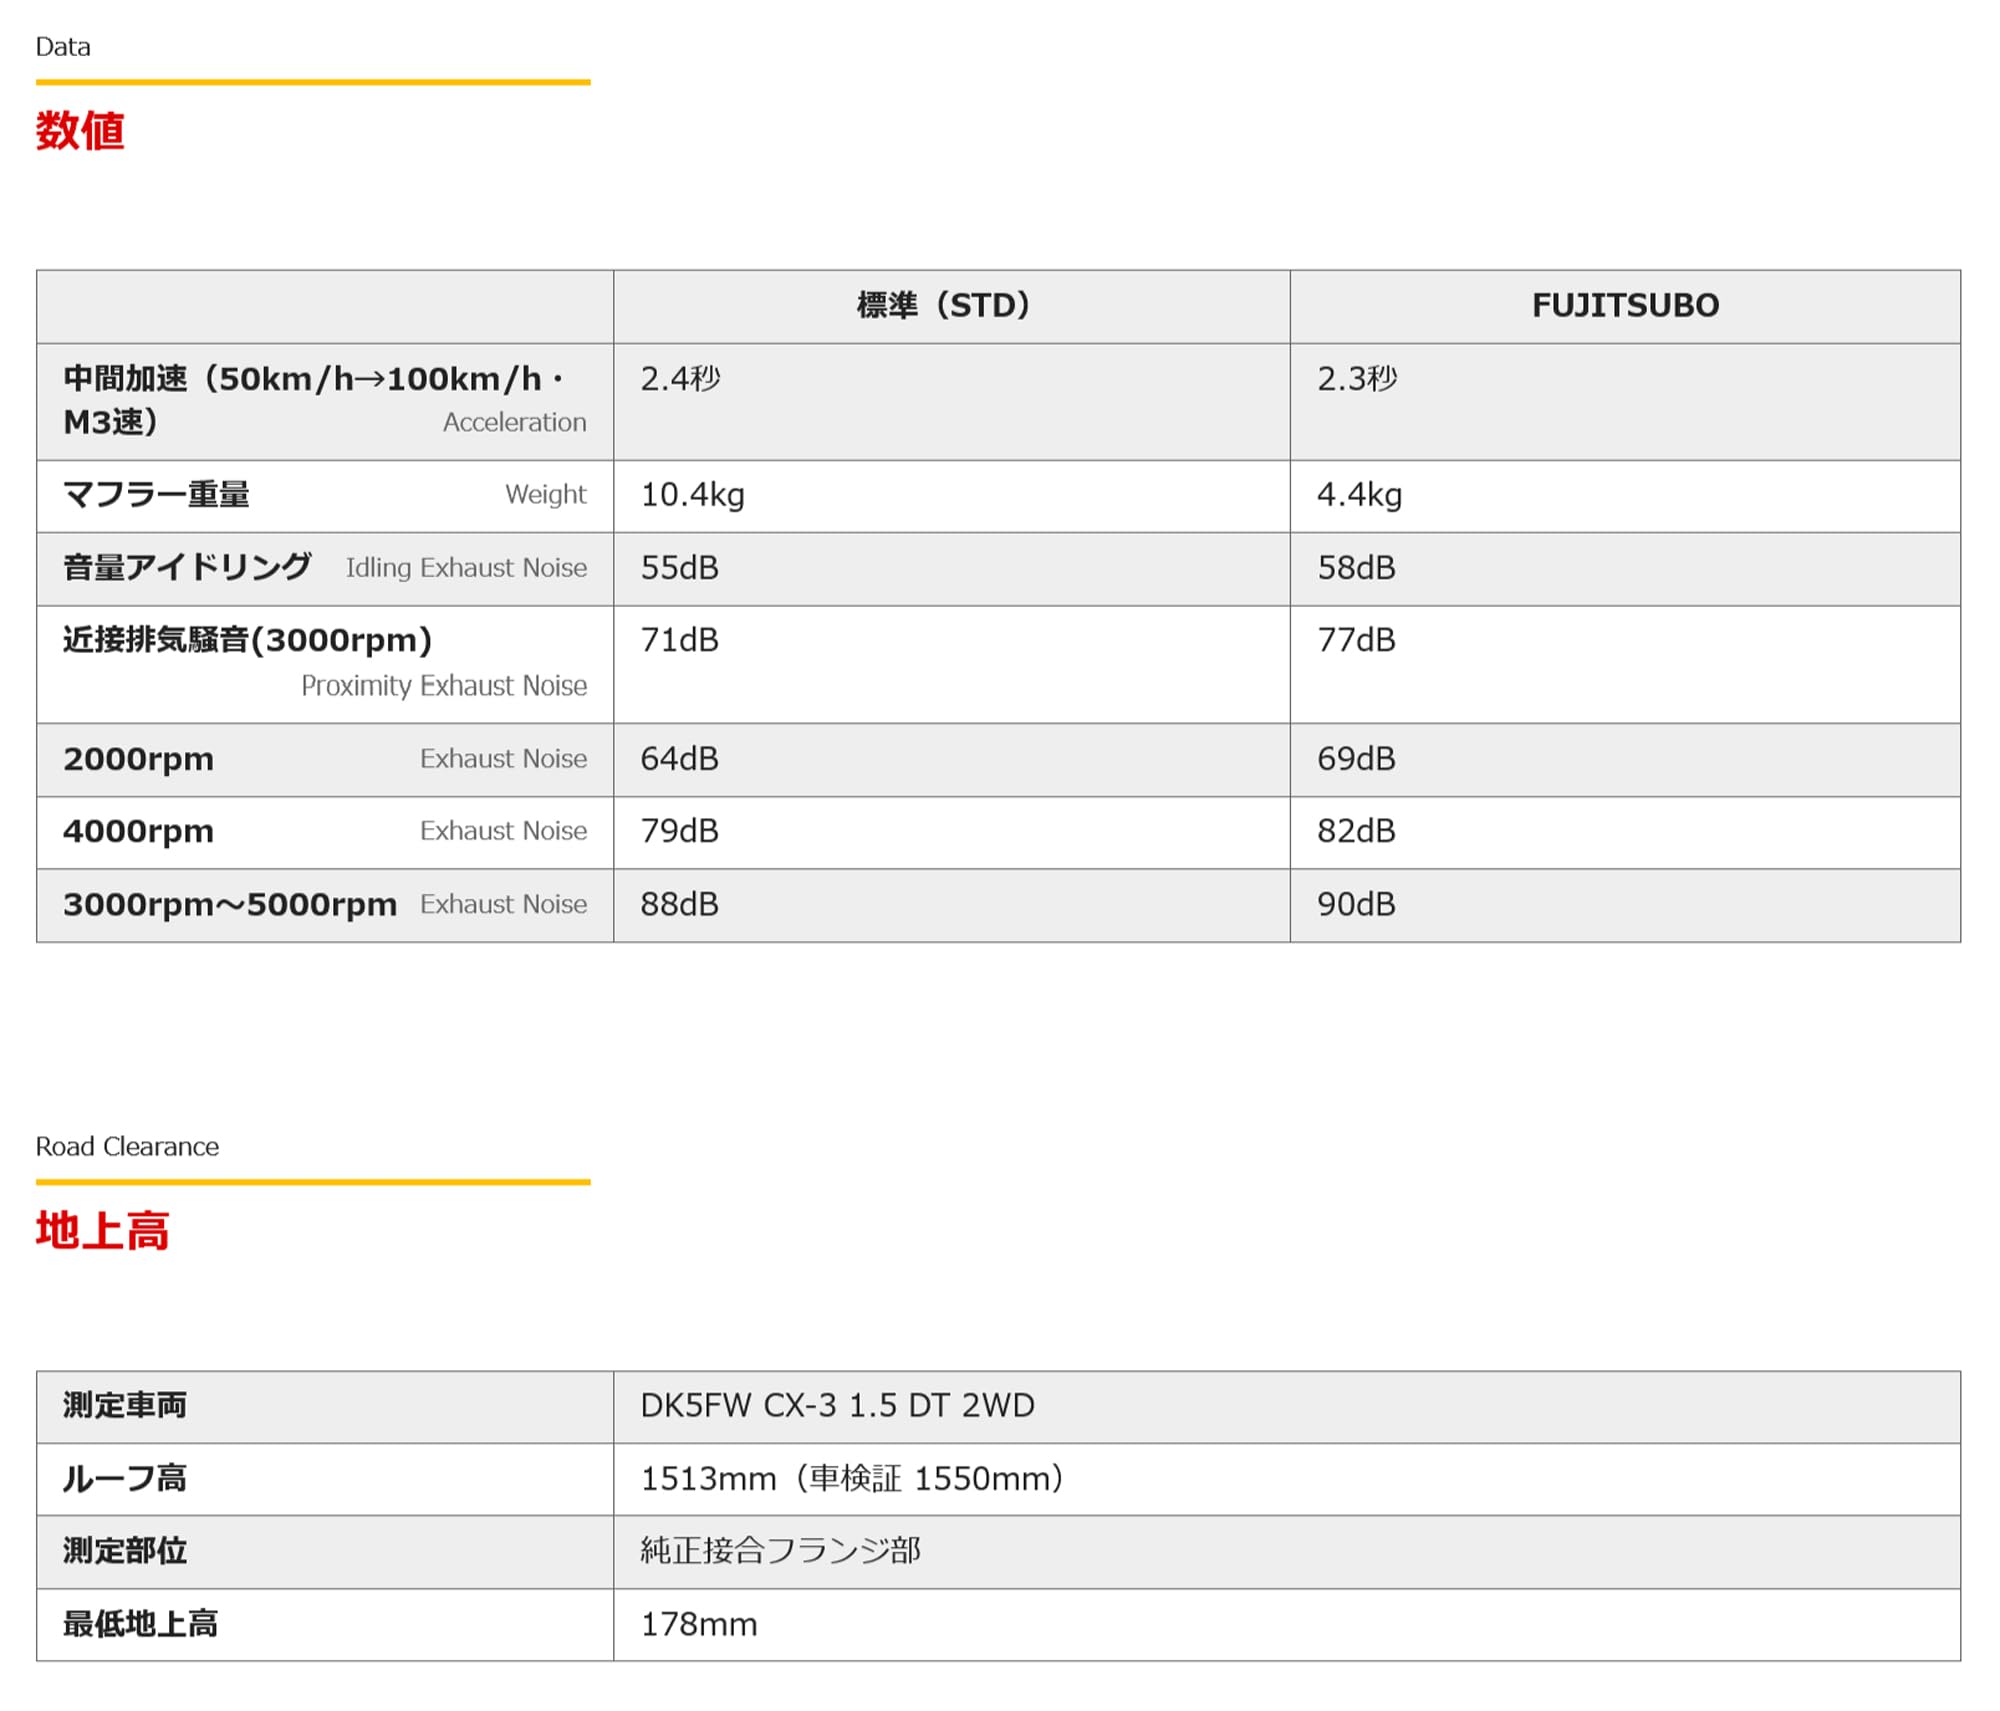The image size is (2000, 1711).
Task: Select the 69dB value
Action: click(1356, 759)
